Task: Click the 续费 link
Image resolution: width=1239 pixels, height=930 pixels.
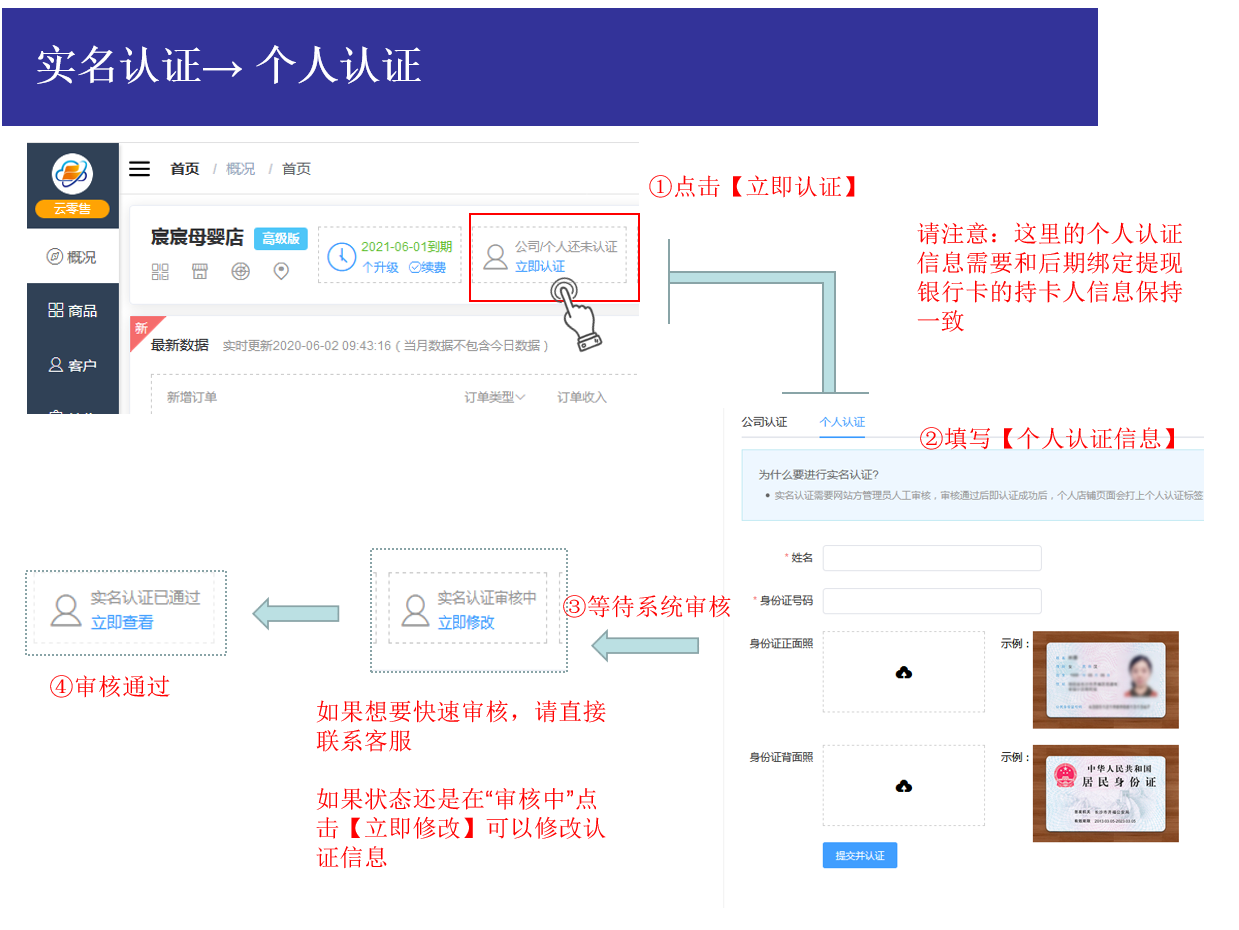Action: pyautogui.click(x=428, y=267)
